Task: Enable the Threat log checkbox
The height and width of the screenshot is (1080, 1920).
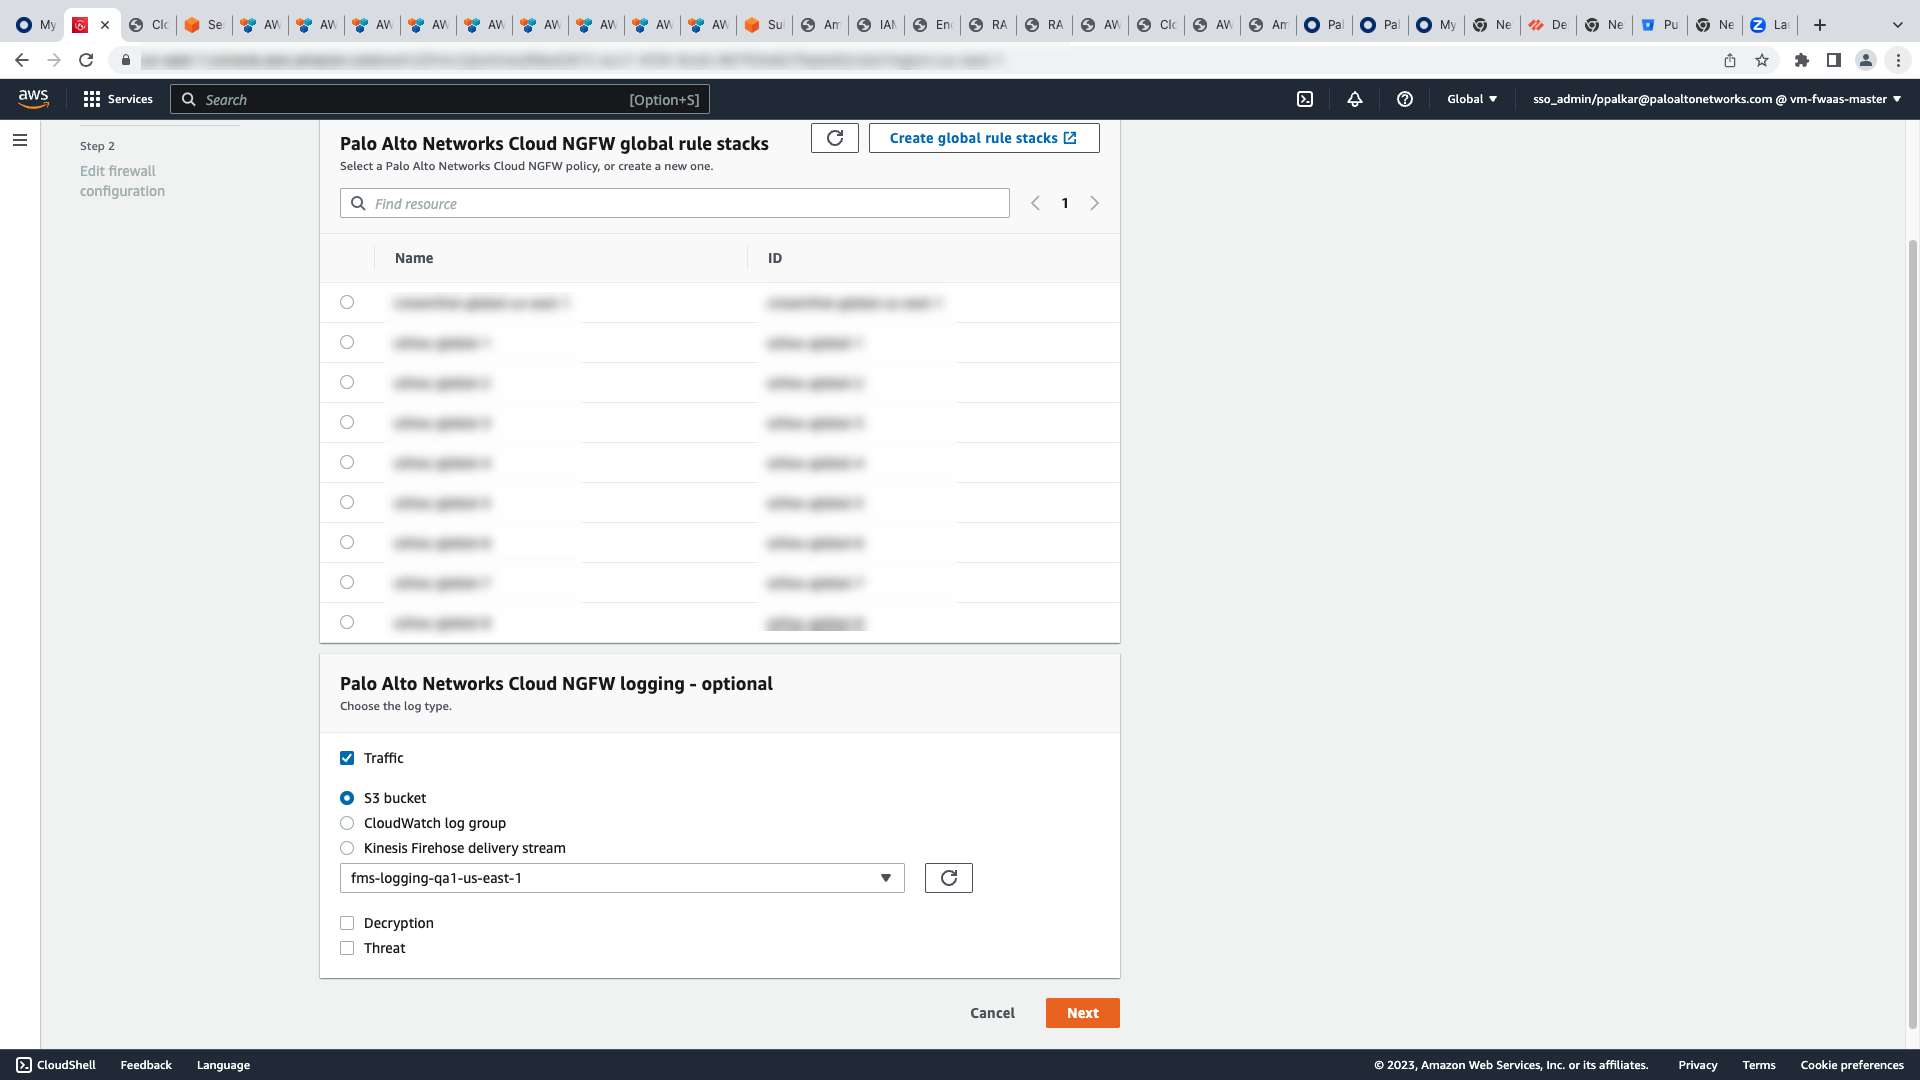Action: (x=347, y=948)
